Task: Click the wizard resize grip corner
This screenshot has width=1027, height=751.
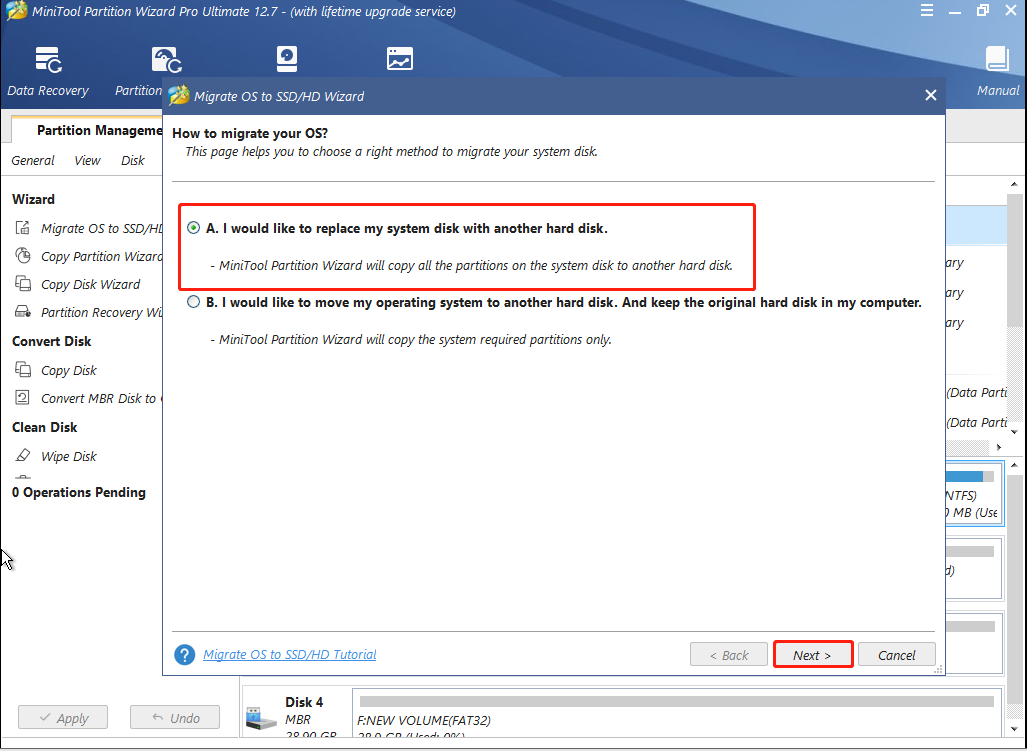Action: point(938,669)
